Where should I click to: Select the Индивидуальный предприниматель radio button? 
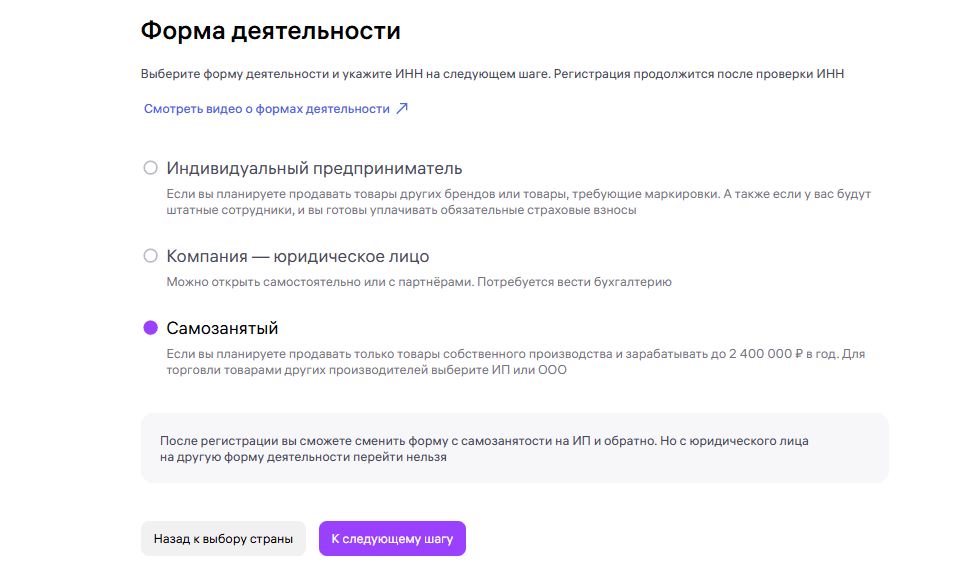[151, 168]
